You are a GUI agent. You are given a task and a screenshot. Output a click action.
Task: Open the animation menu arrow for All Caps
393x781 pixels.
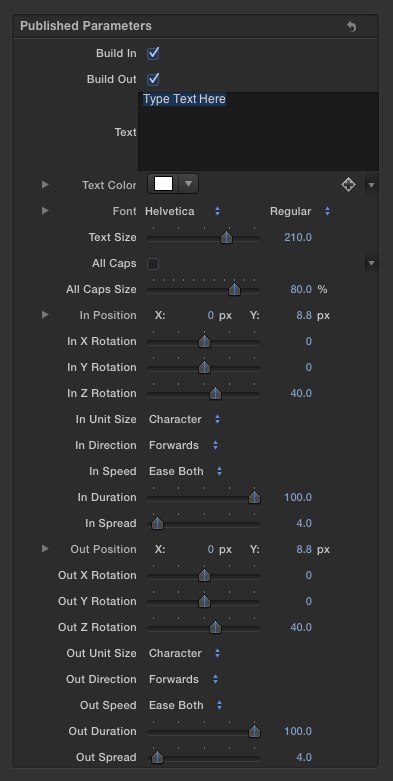[372, 263]
